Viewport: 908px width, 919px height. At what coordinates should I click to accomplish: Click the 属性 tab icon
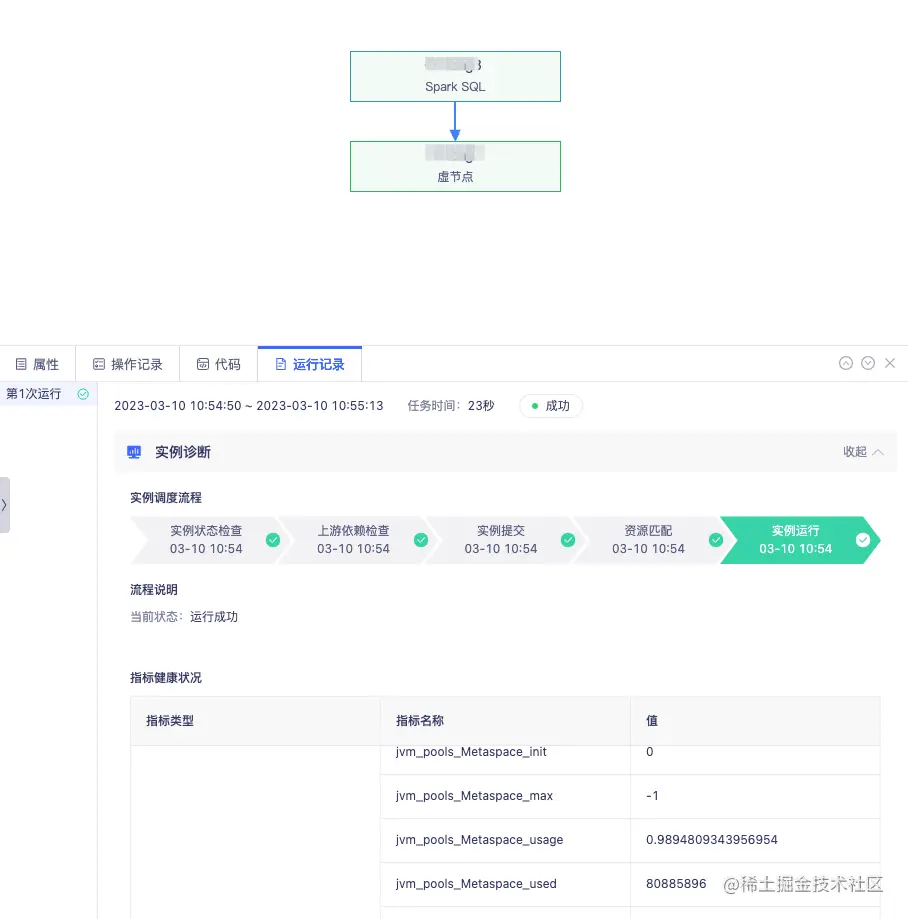point(21,365)
